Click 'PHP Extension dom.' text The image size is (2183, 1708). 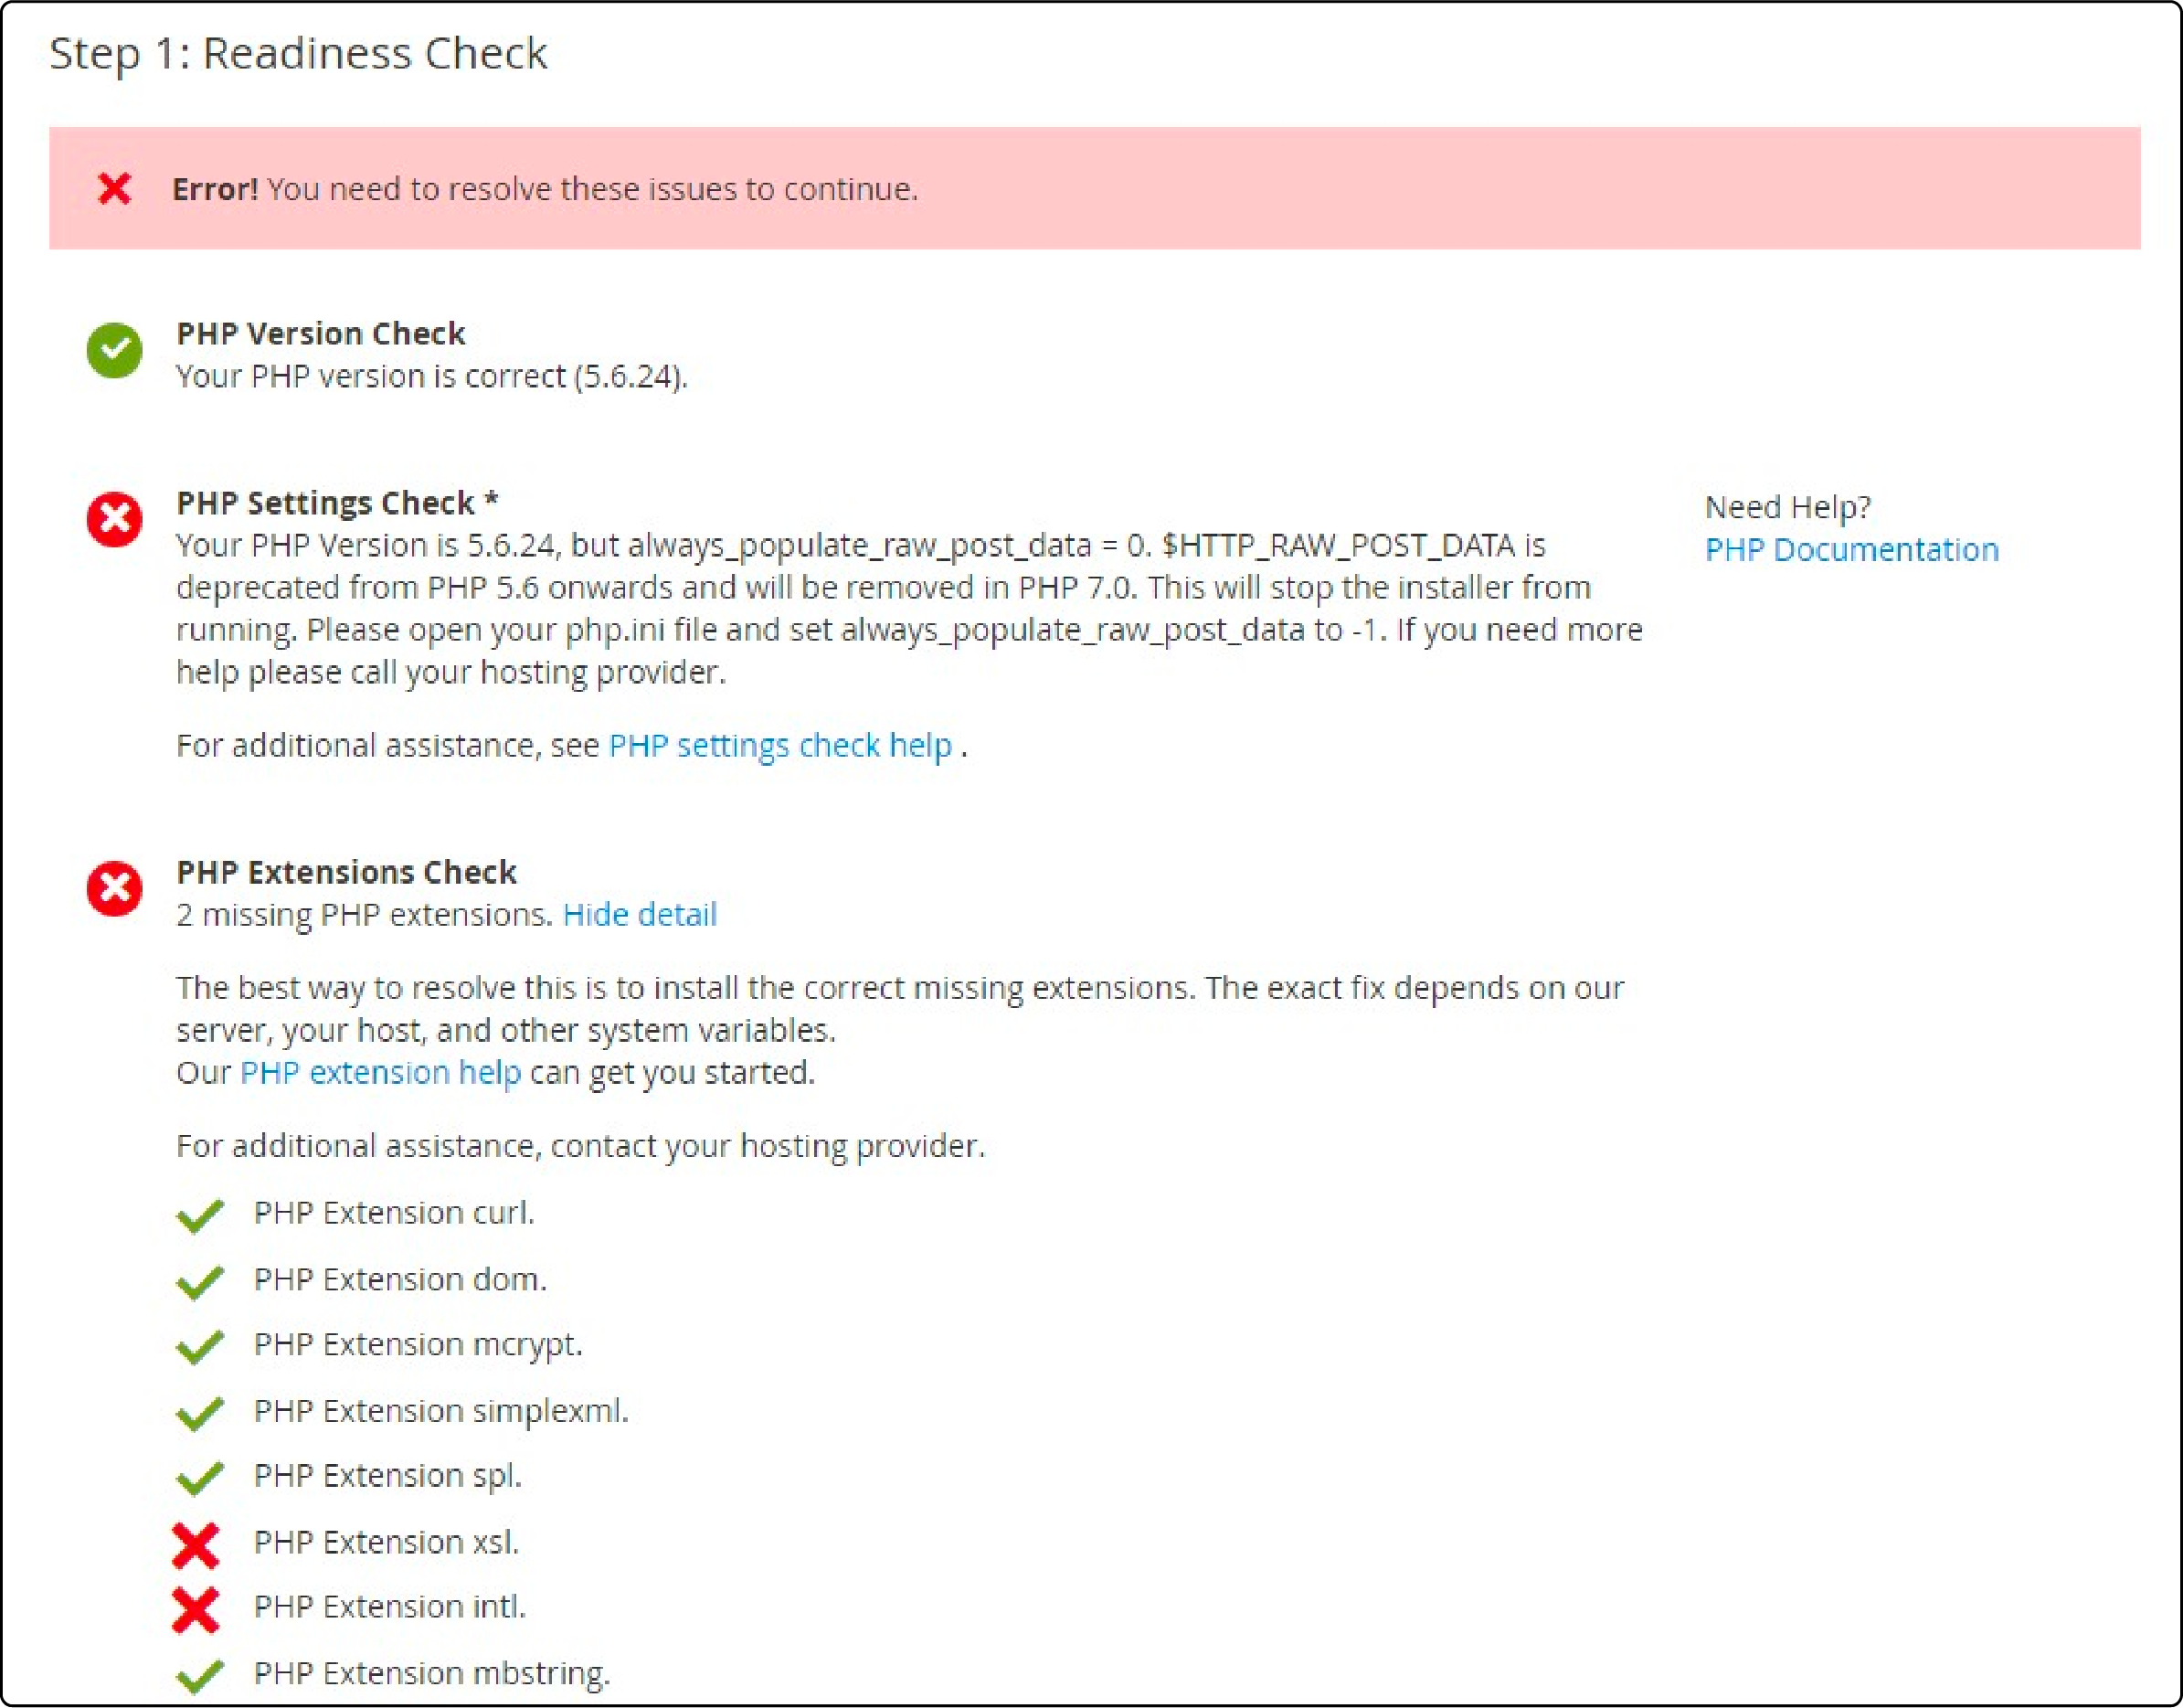coord(400,1279)
